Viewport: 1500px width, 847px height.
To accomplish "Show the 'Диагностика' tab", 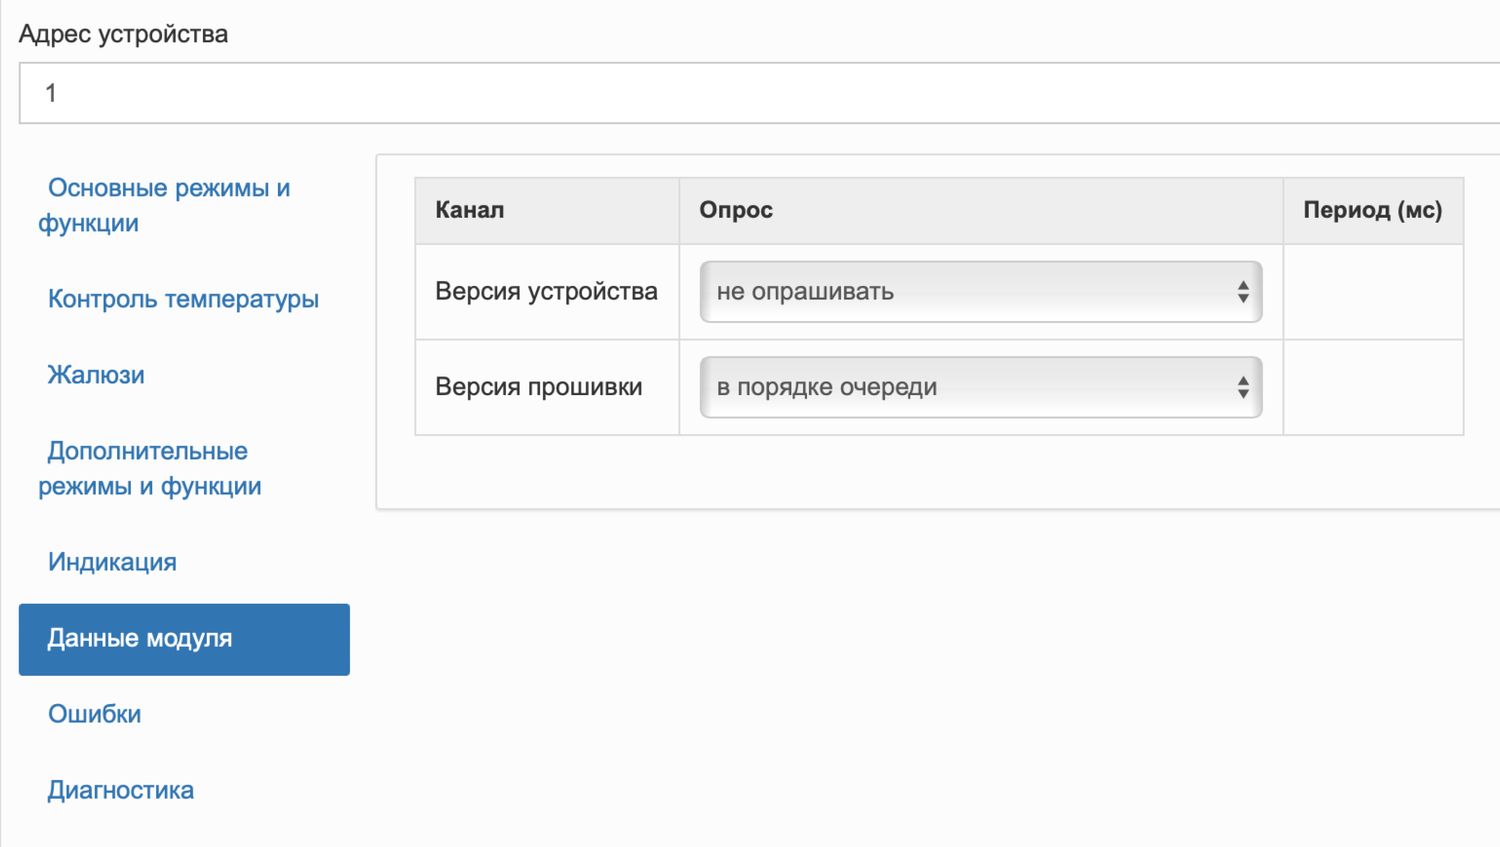I will pyautogui.click(x=121, y=790).
